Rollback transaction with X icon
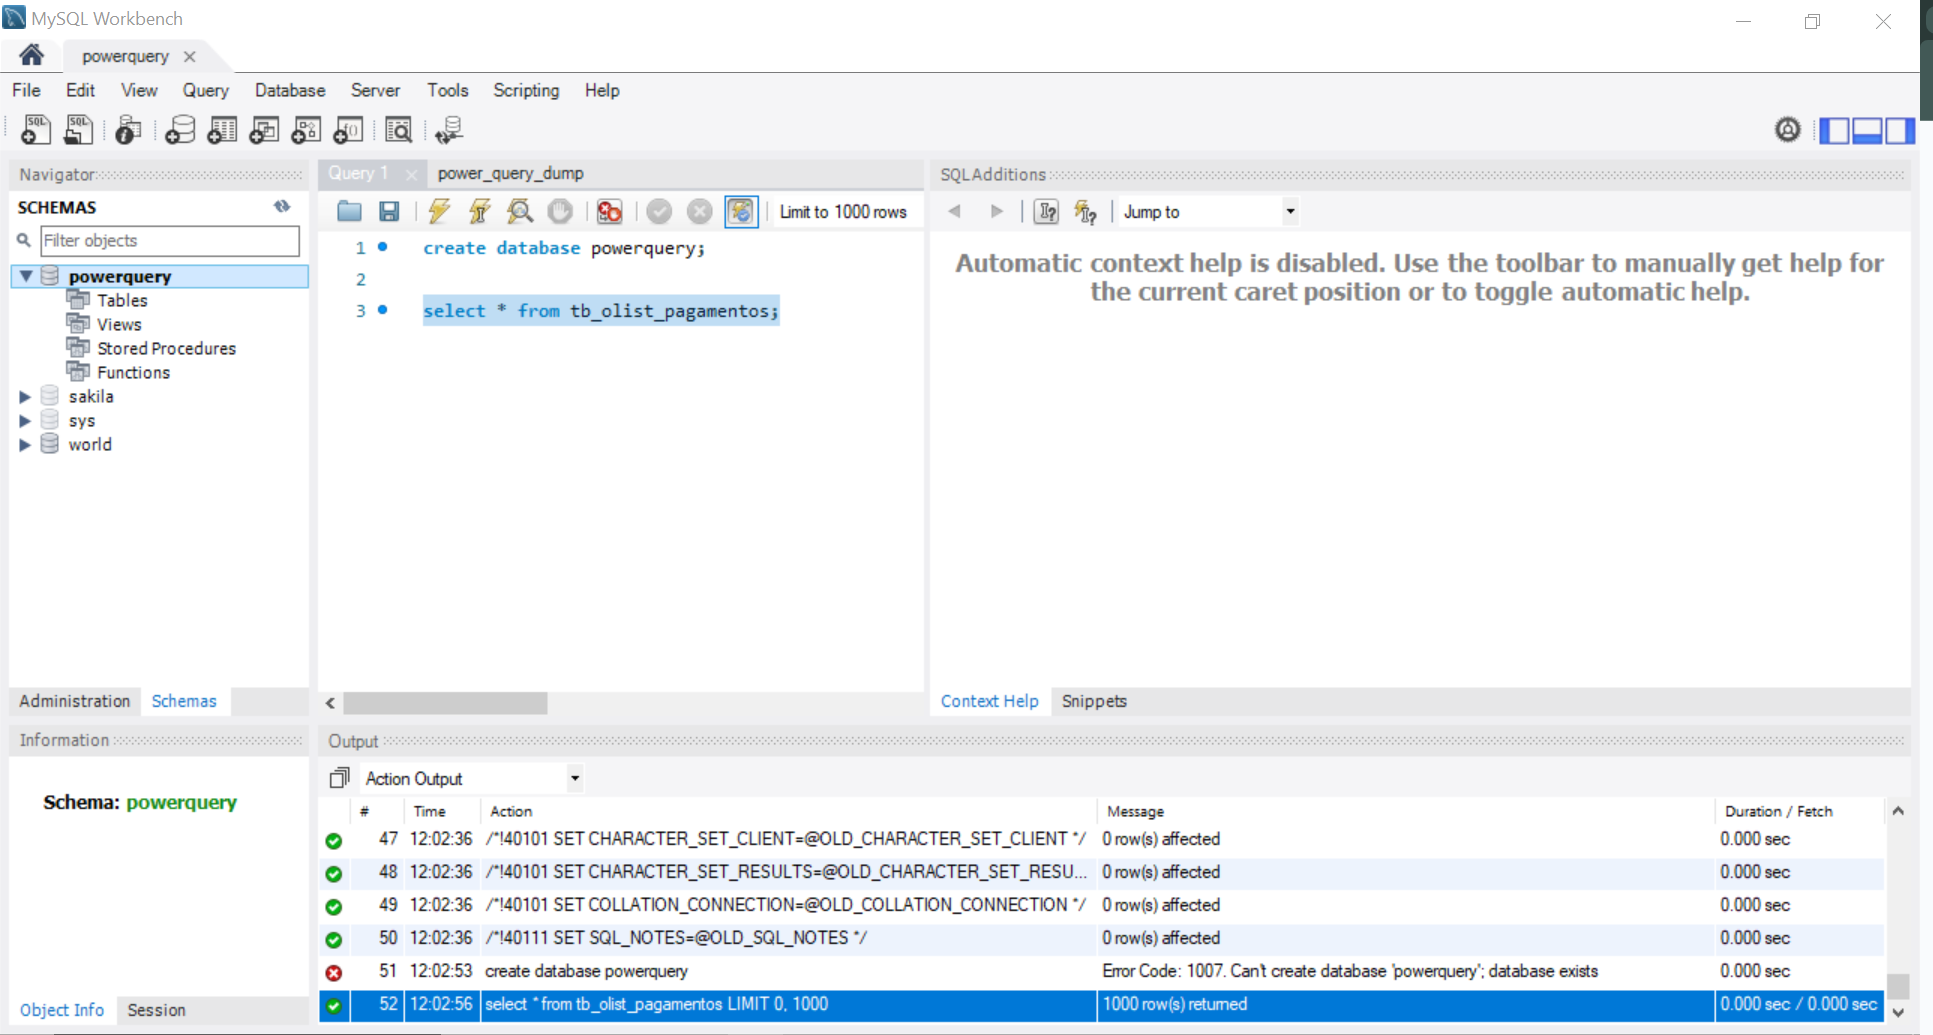1933x1035 pixels. point(700,211)
